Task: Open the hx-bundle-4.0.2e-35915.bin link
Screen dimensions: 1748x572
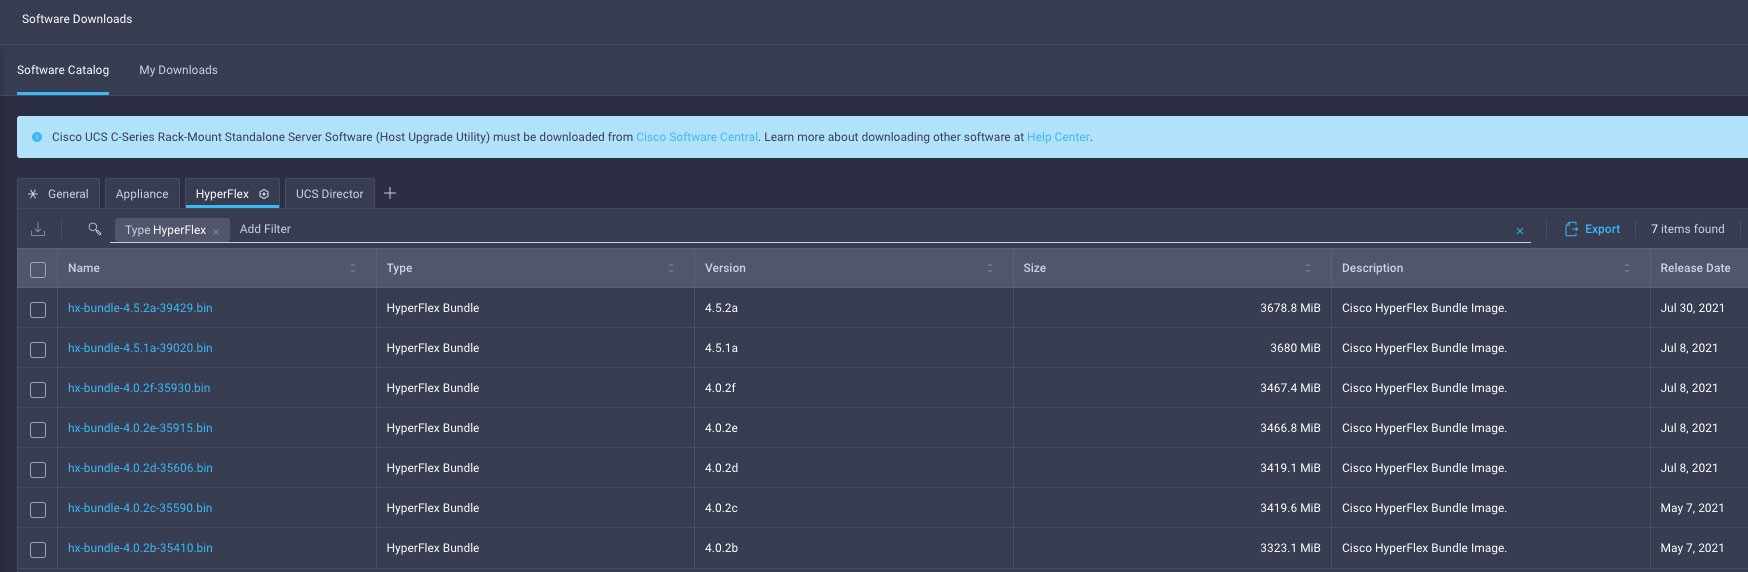Action: [x=140, y=428]
